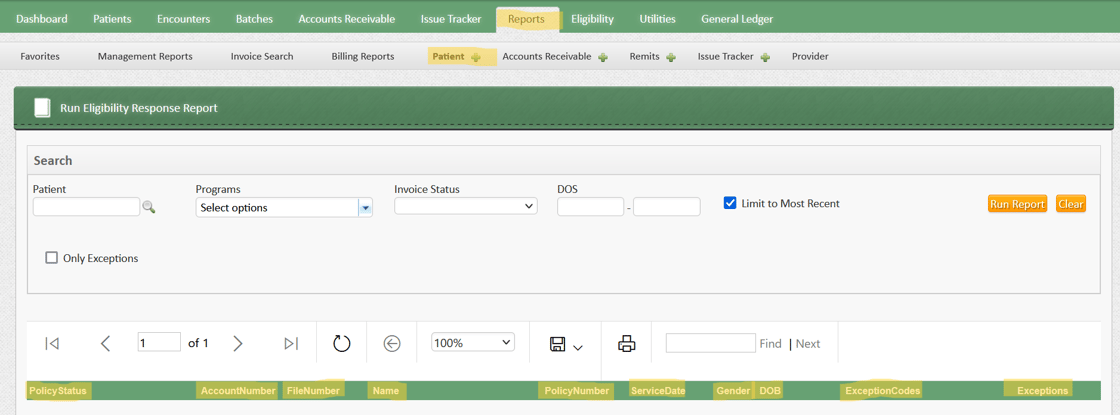Expand Remits reports plus icon
The height and width of the screenshot is (415, 1120).
click(x=671, y=57)
